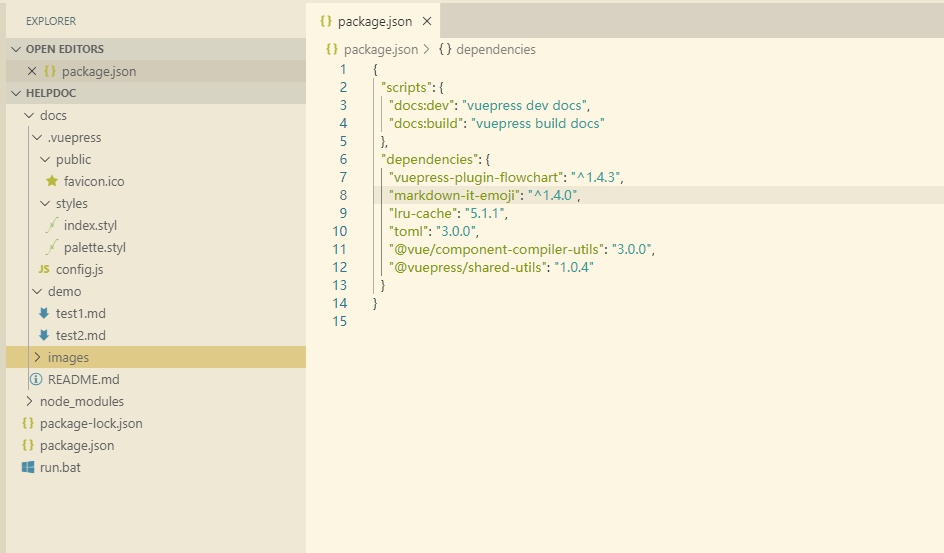Collapse the HELPDOC section
The image size is (944, 553).
[15, 93]
